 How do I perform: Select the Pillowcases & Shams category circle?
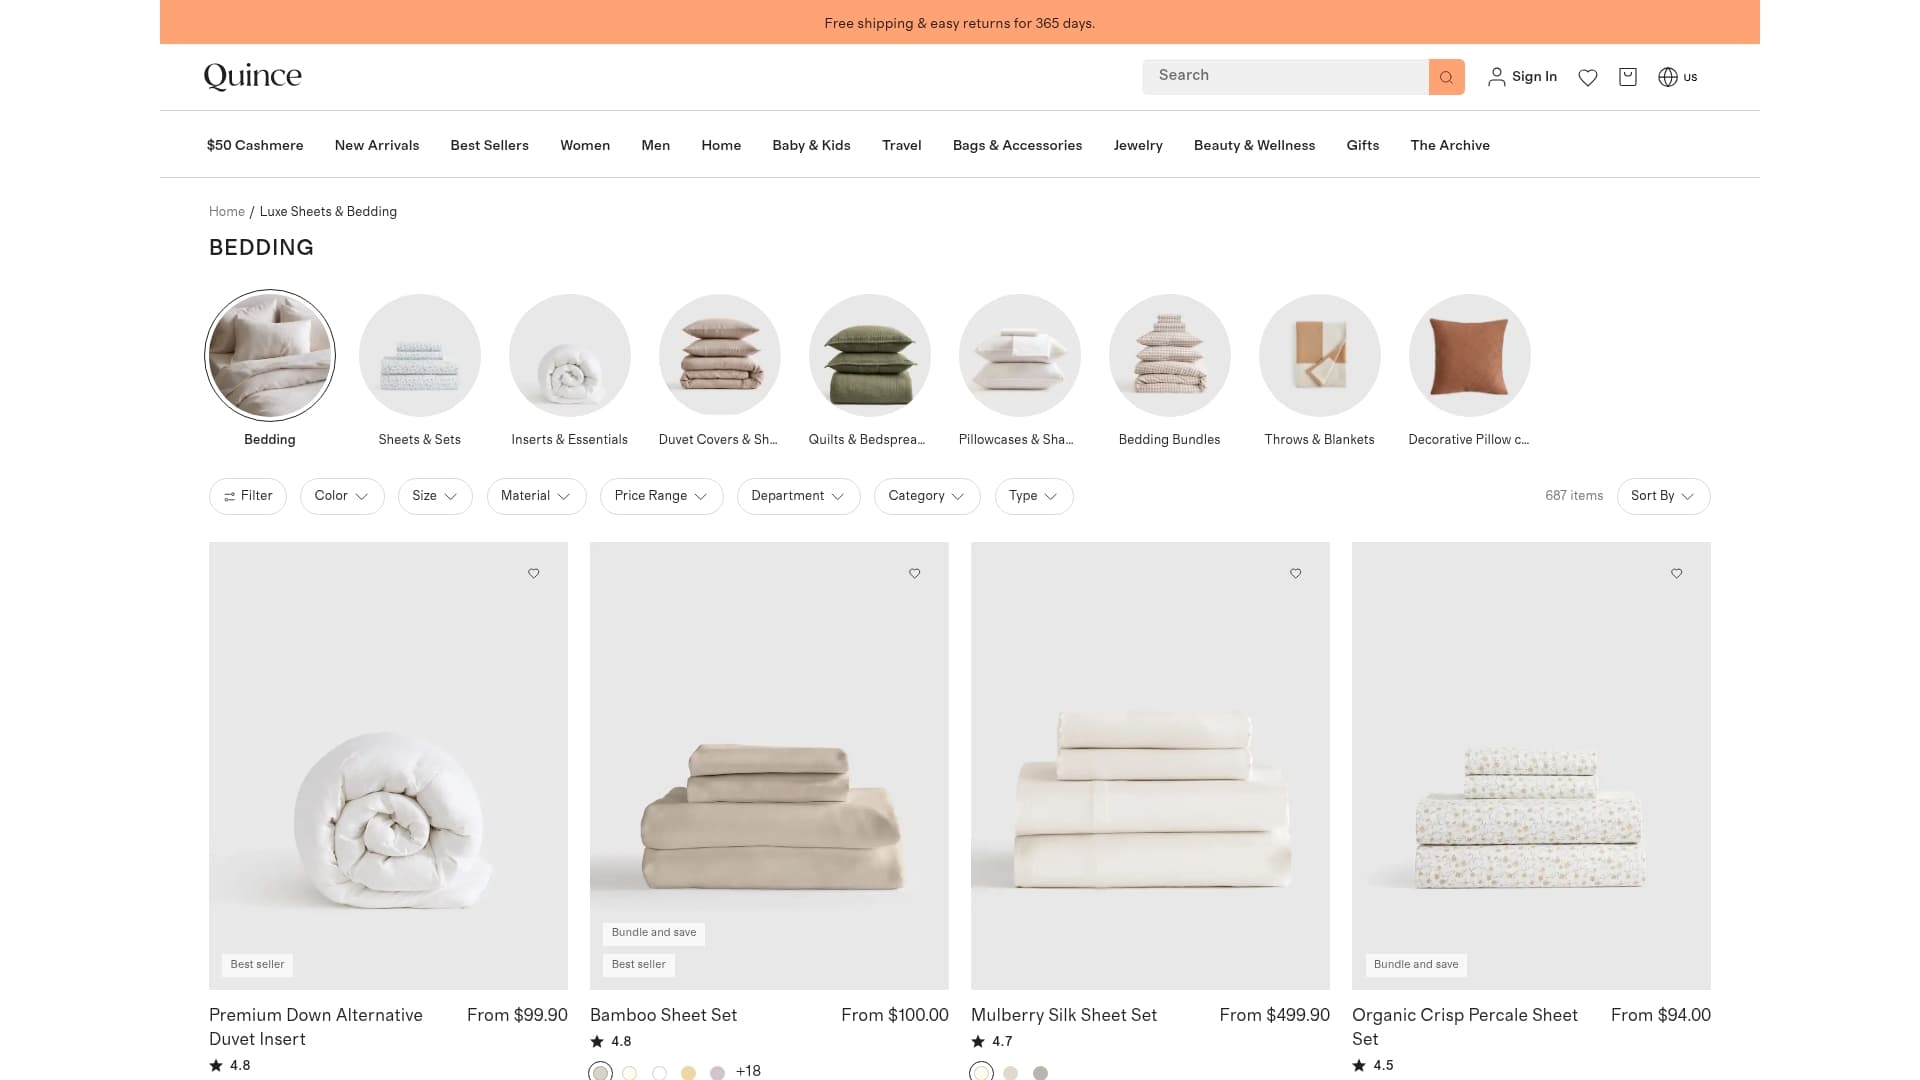click(1020, 355)
